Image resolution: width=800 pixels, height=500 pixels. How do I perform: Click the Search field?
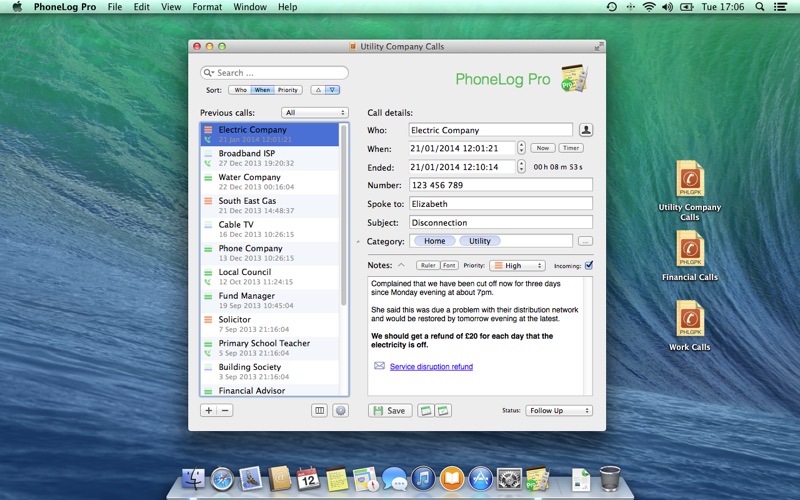(274, 72)
